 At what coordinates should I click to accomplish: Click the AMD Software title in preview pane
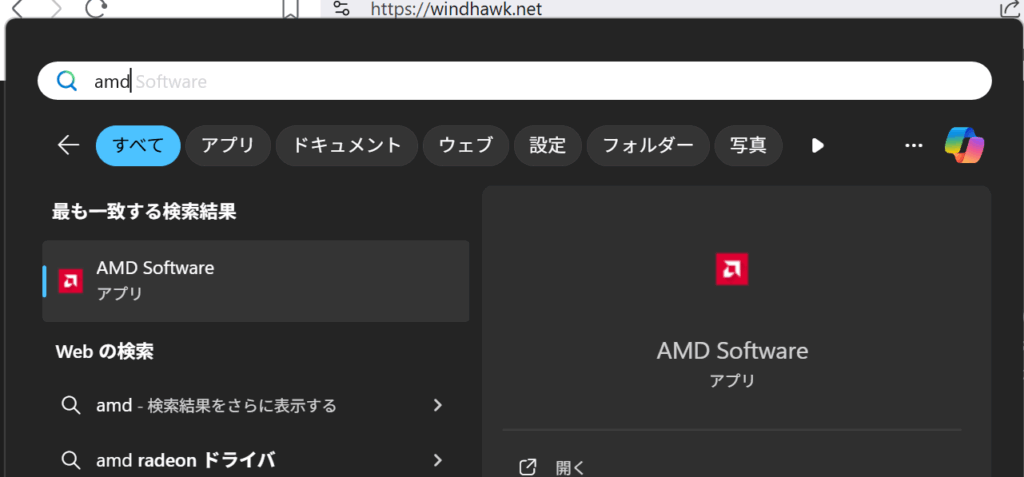(x=732, y=352)
